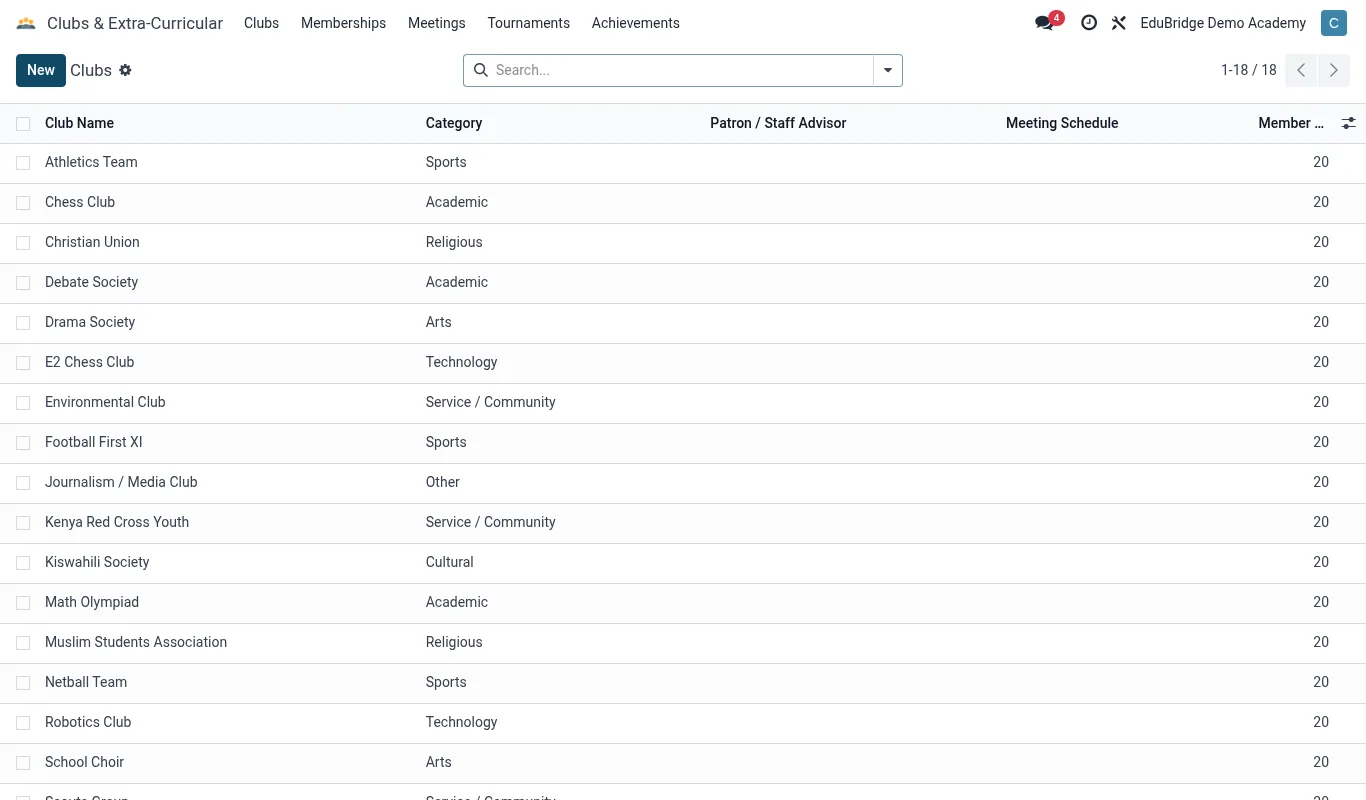Open the Math Olympiad record
1366x800 pixels.
coord(92,602)
